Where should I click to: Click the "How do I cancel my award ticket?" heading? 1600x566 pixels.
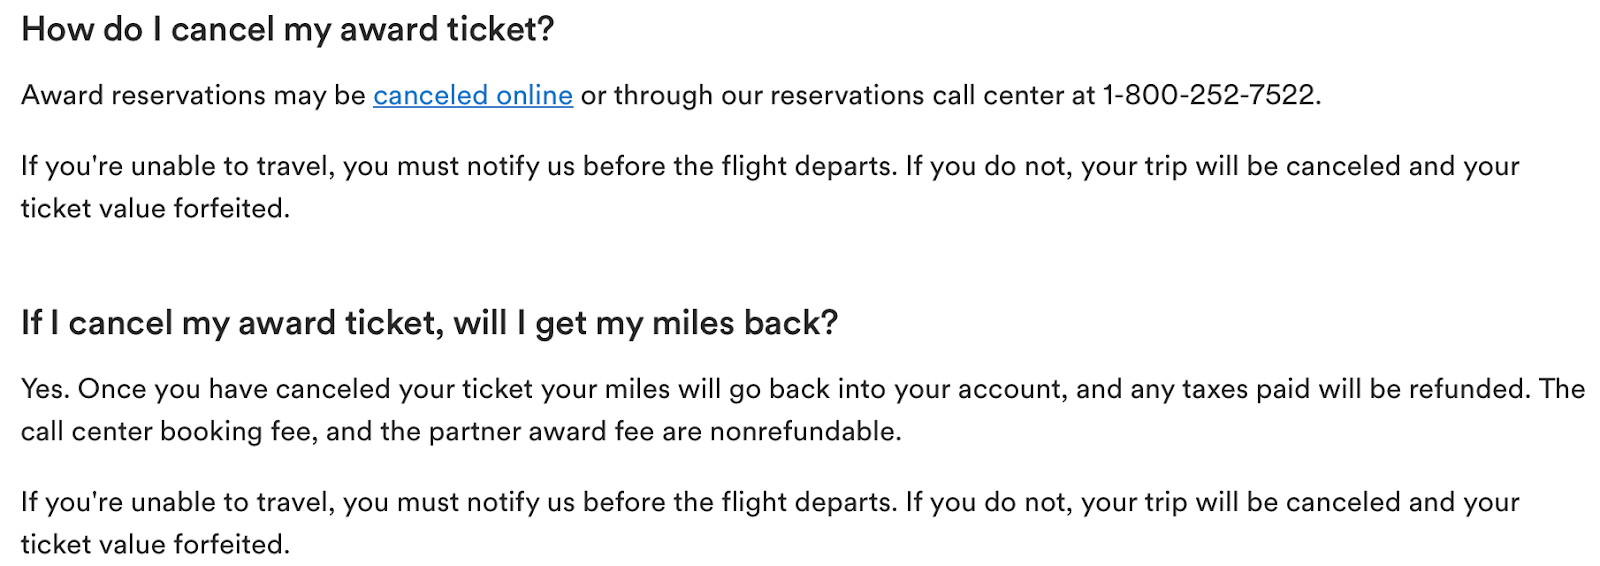(287, 30)
